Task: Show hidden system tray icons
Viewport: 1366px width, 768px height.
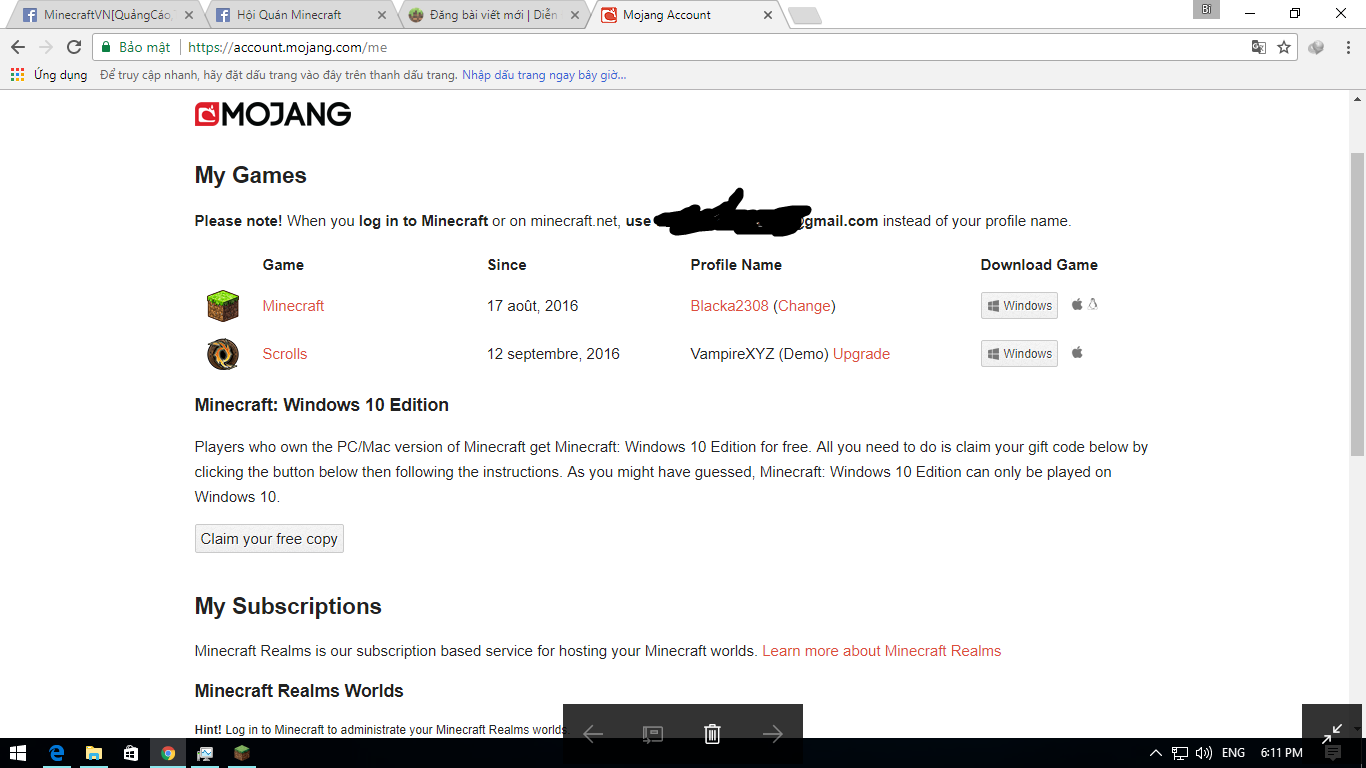Action: (x=1156, y=753)
